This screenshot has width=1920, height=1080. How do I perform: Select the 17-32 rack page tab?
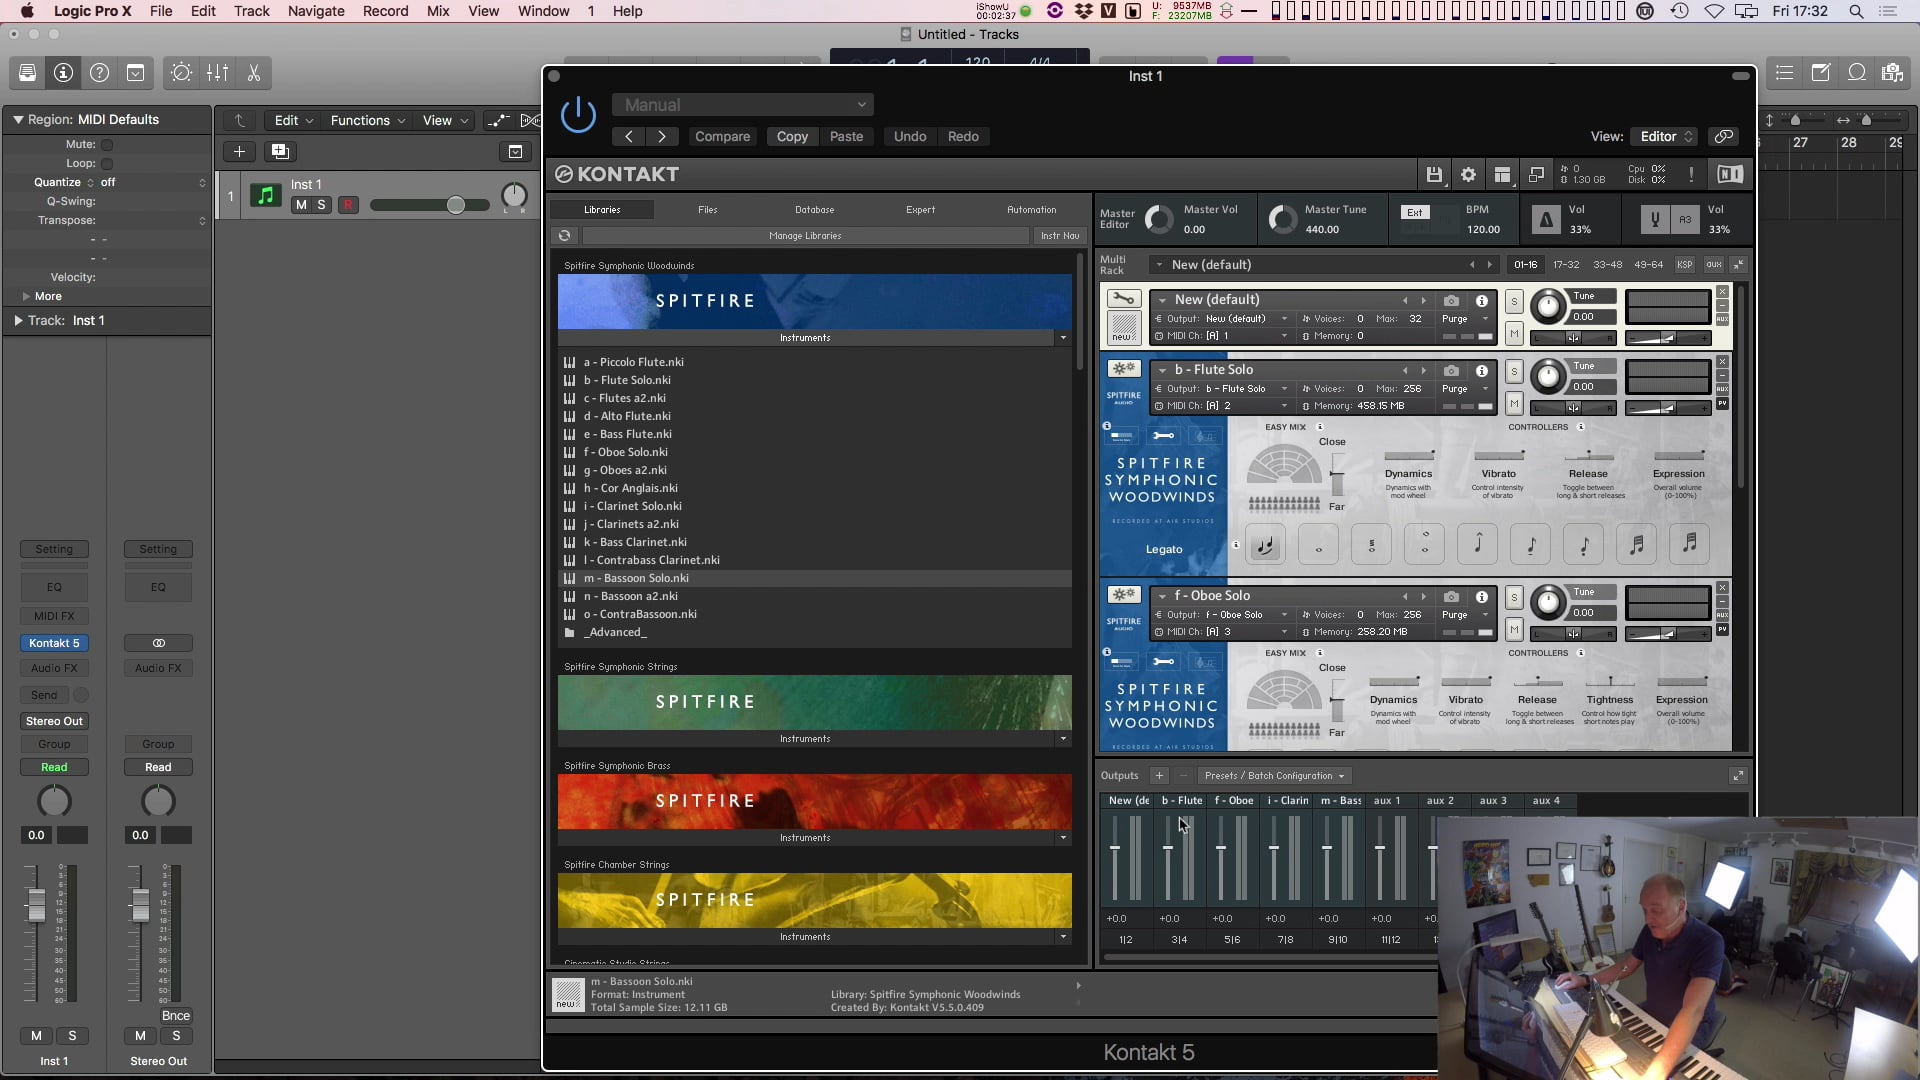pyautogui.click(x=1566, y=265)
